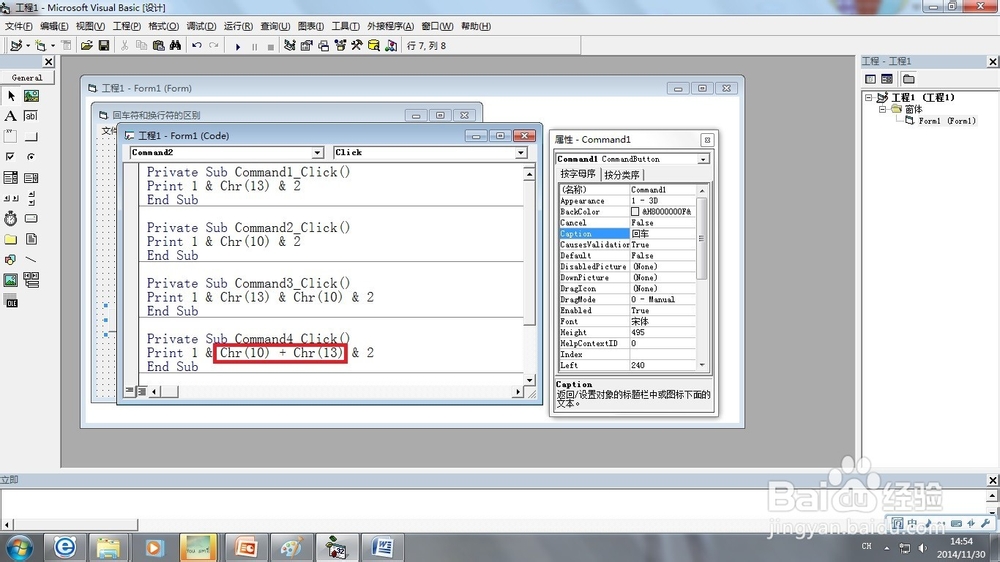
Task: Open the 工具(T) menu
Action: [x=345, y=26]
